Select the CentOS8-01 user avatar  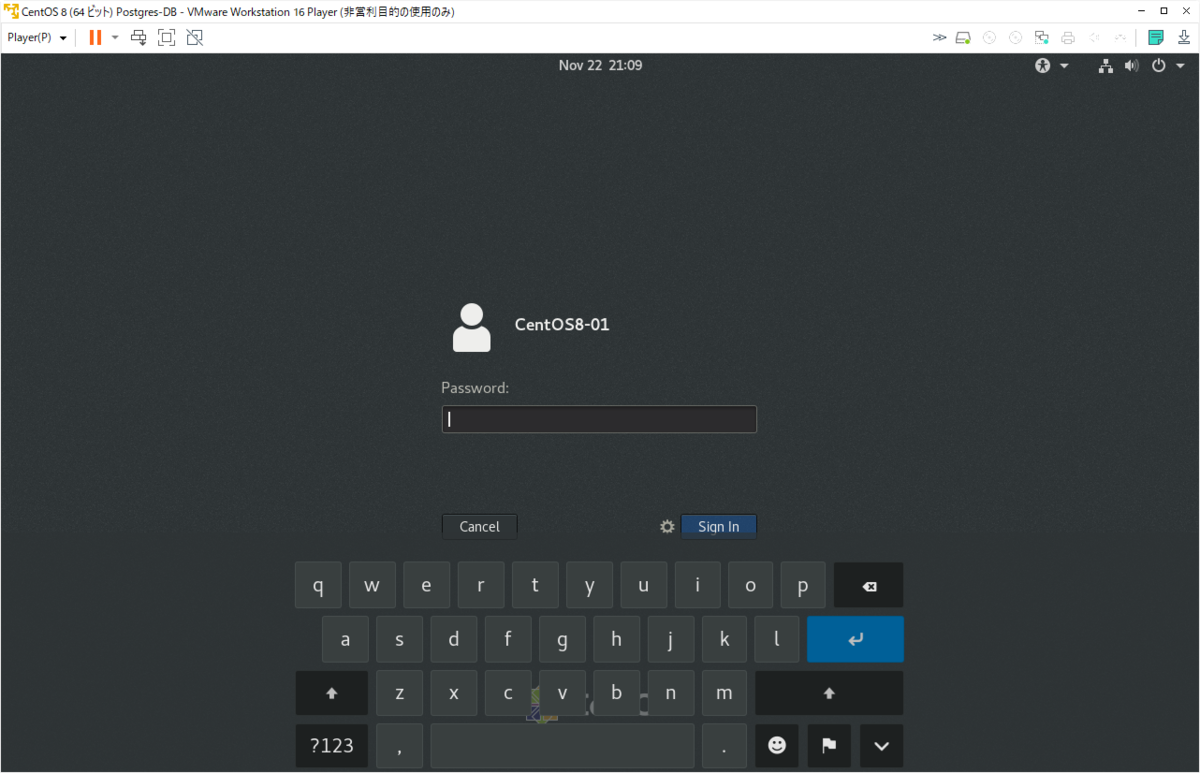(x=472, y=327)
